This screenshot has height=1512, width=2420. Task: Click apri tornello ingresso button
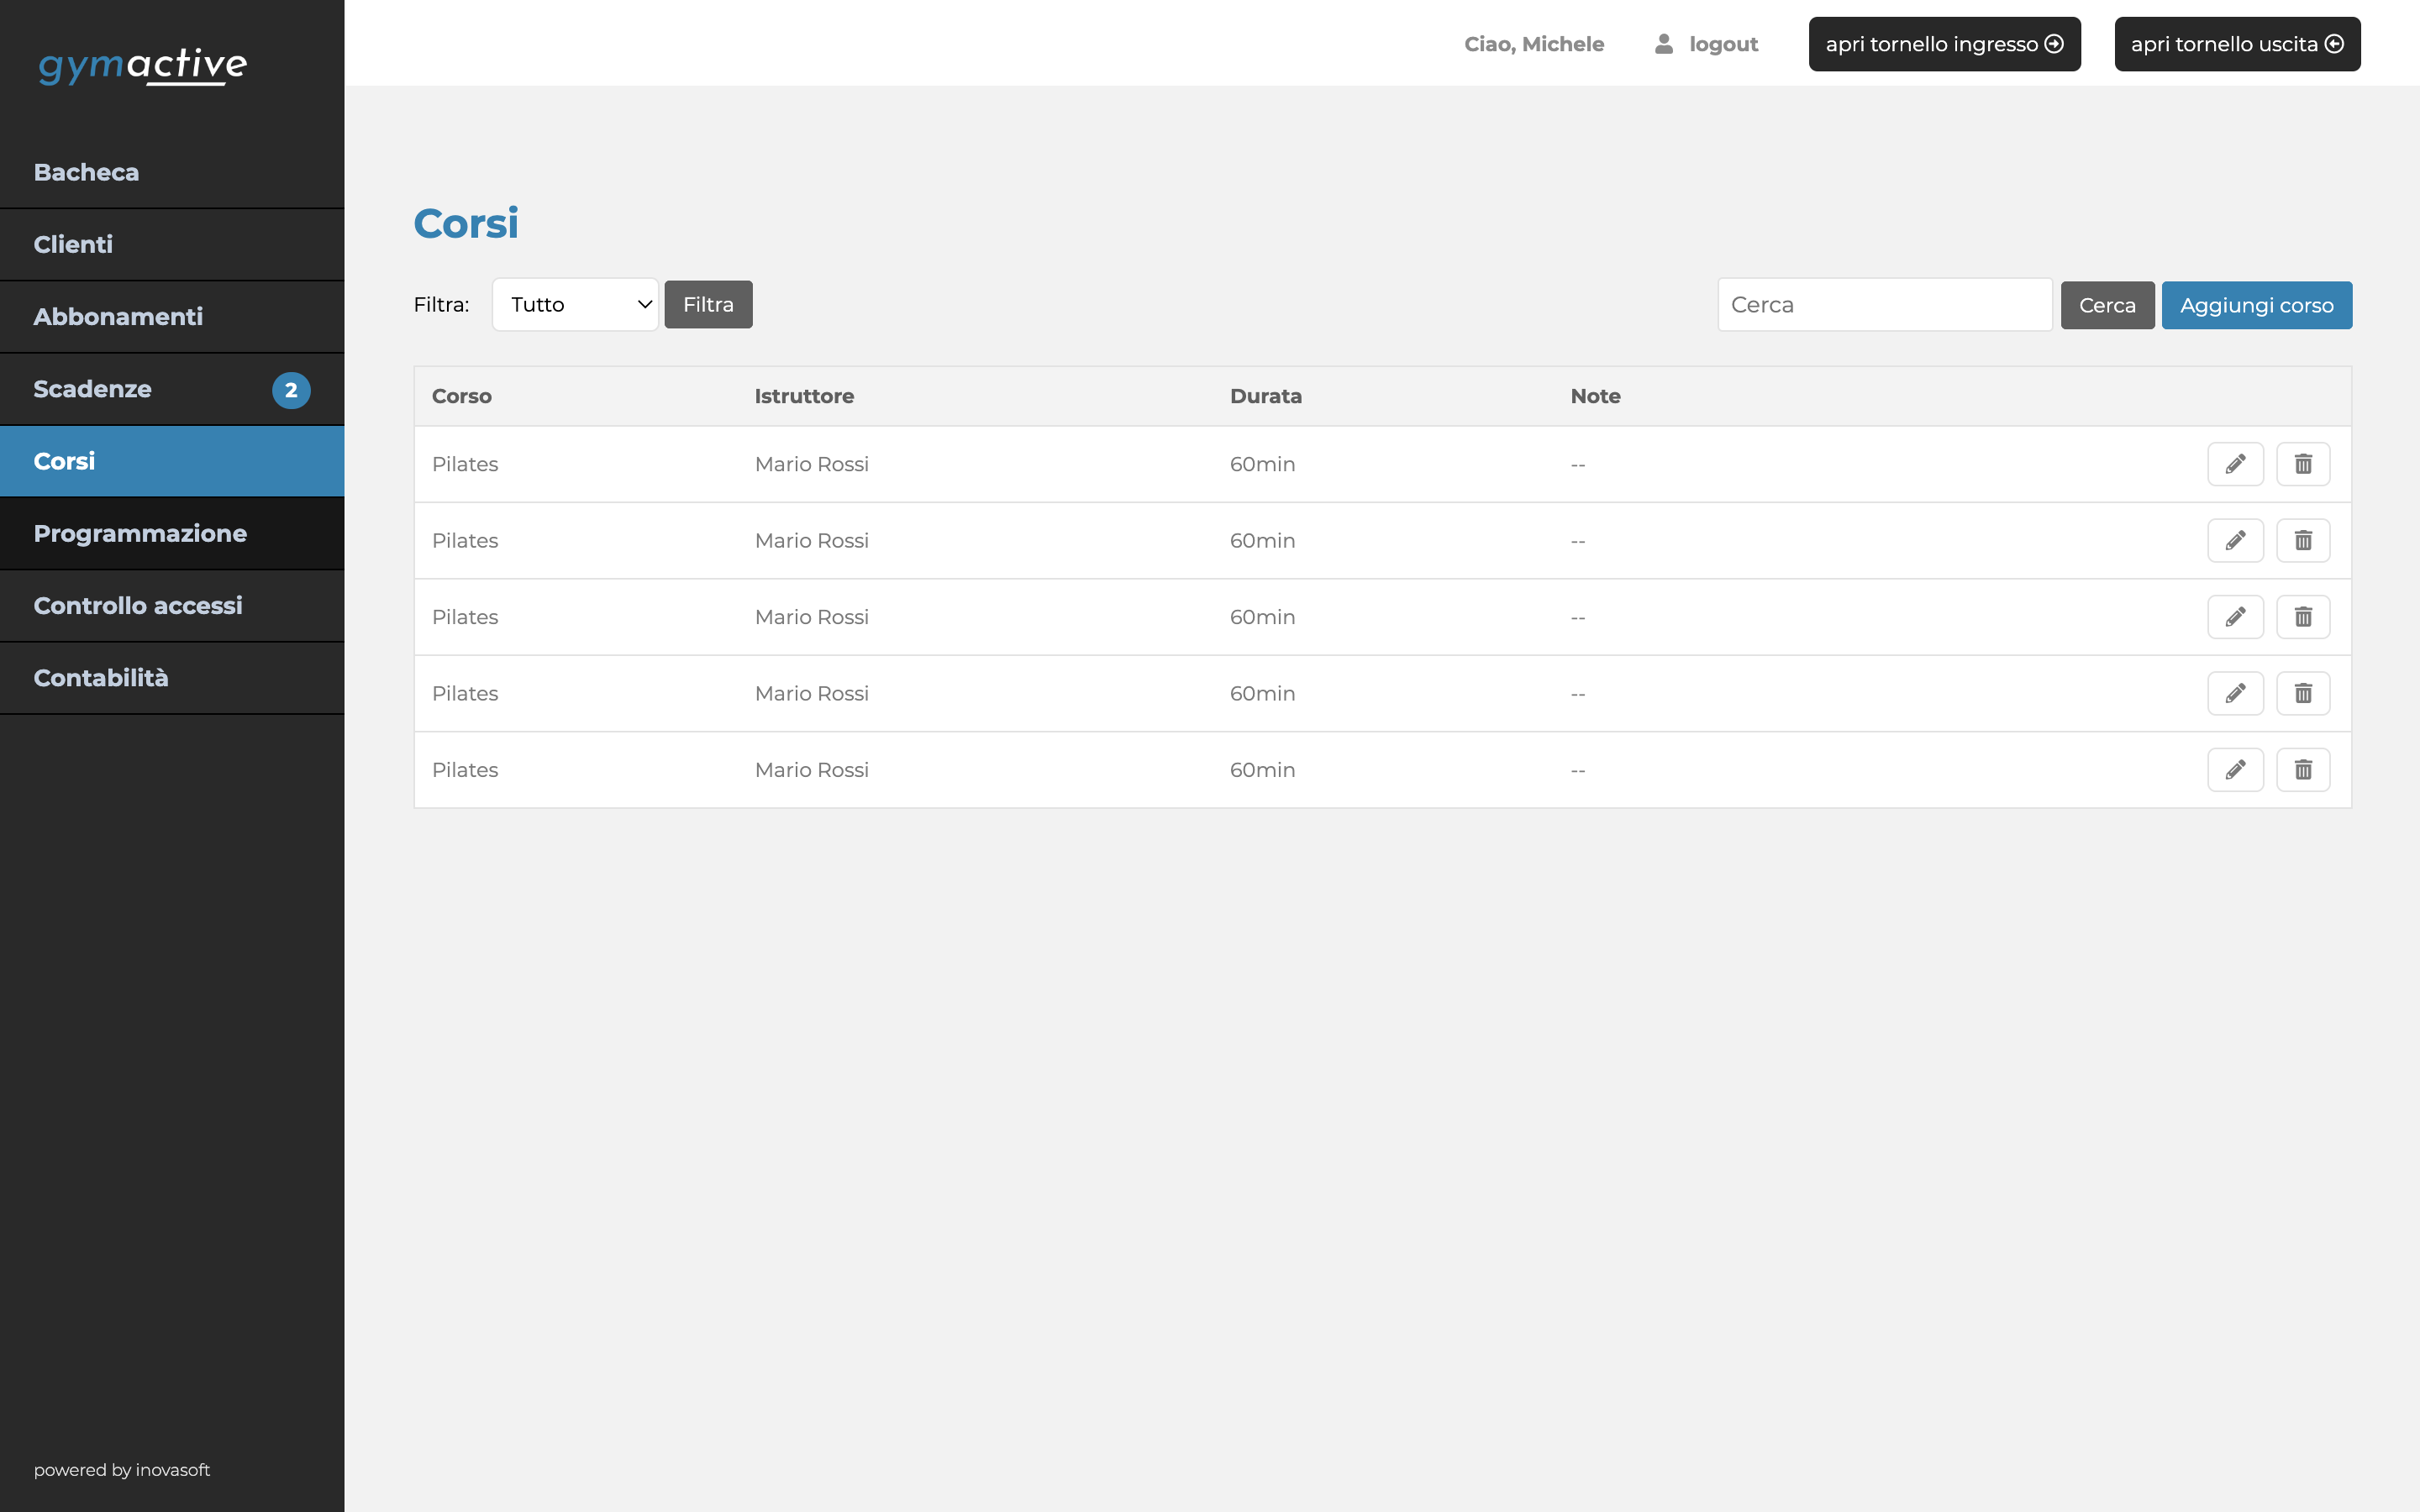[1944, 44]
